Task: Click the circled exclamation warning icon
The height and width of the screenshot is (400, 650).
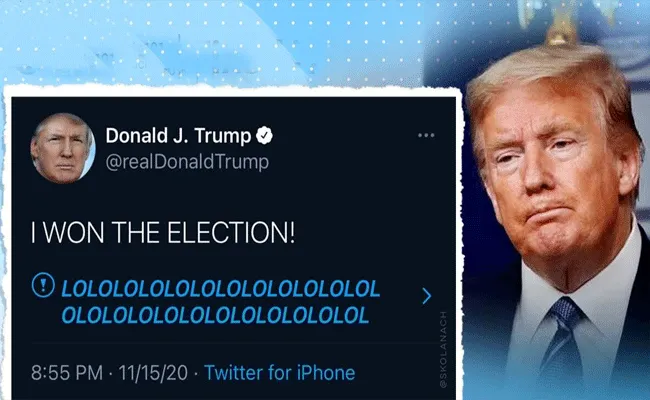Action: (43, 285)
